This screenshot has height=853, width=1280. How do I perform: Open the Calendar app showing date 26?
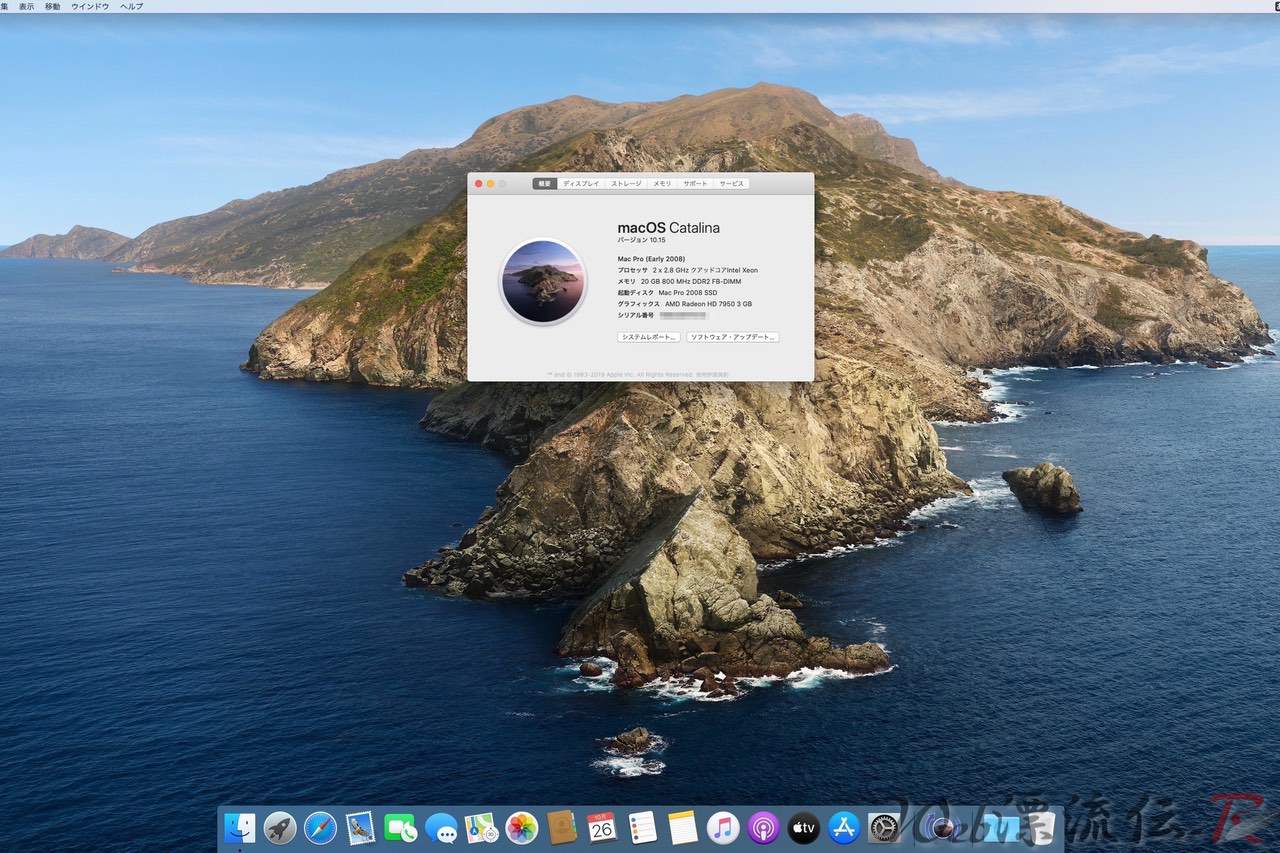[601, 829]
